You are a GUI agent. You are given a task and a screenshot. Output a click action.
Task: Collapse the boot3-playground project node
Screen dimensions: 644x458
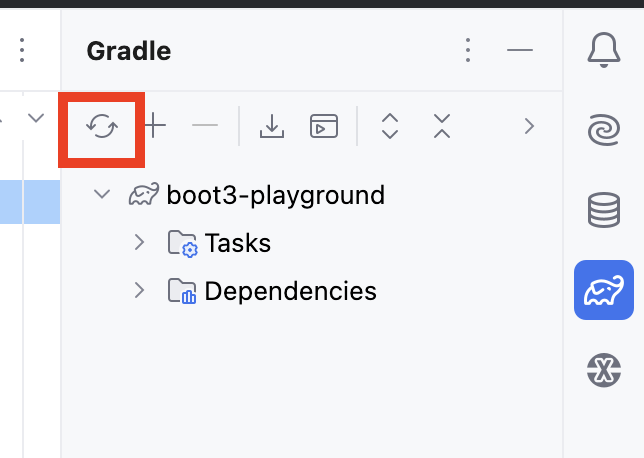(102, 194)
